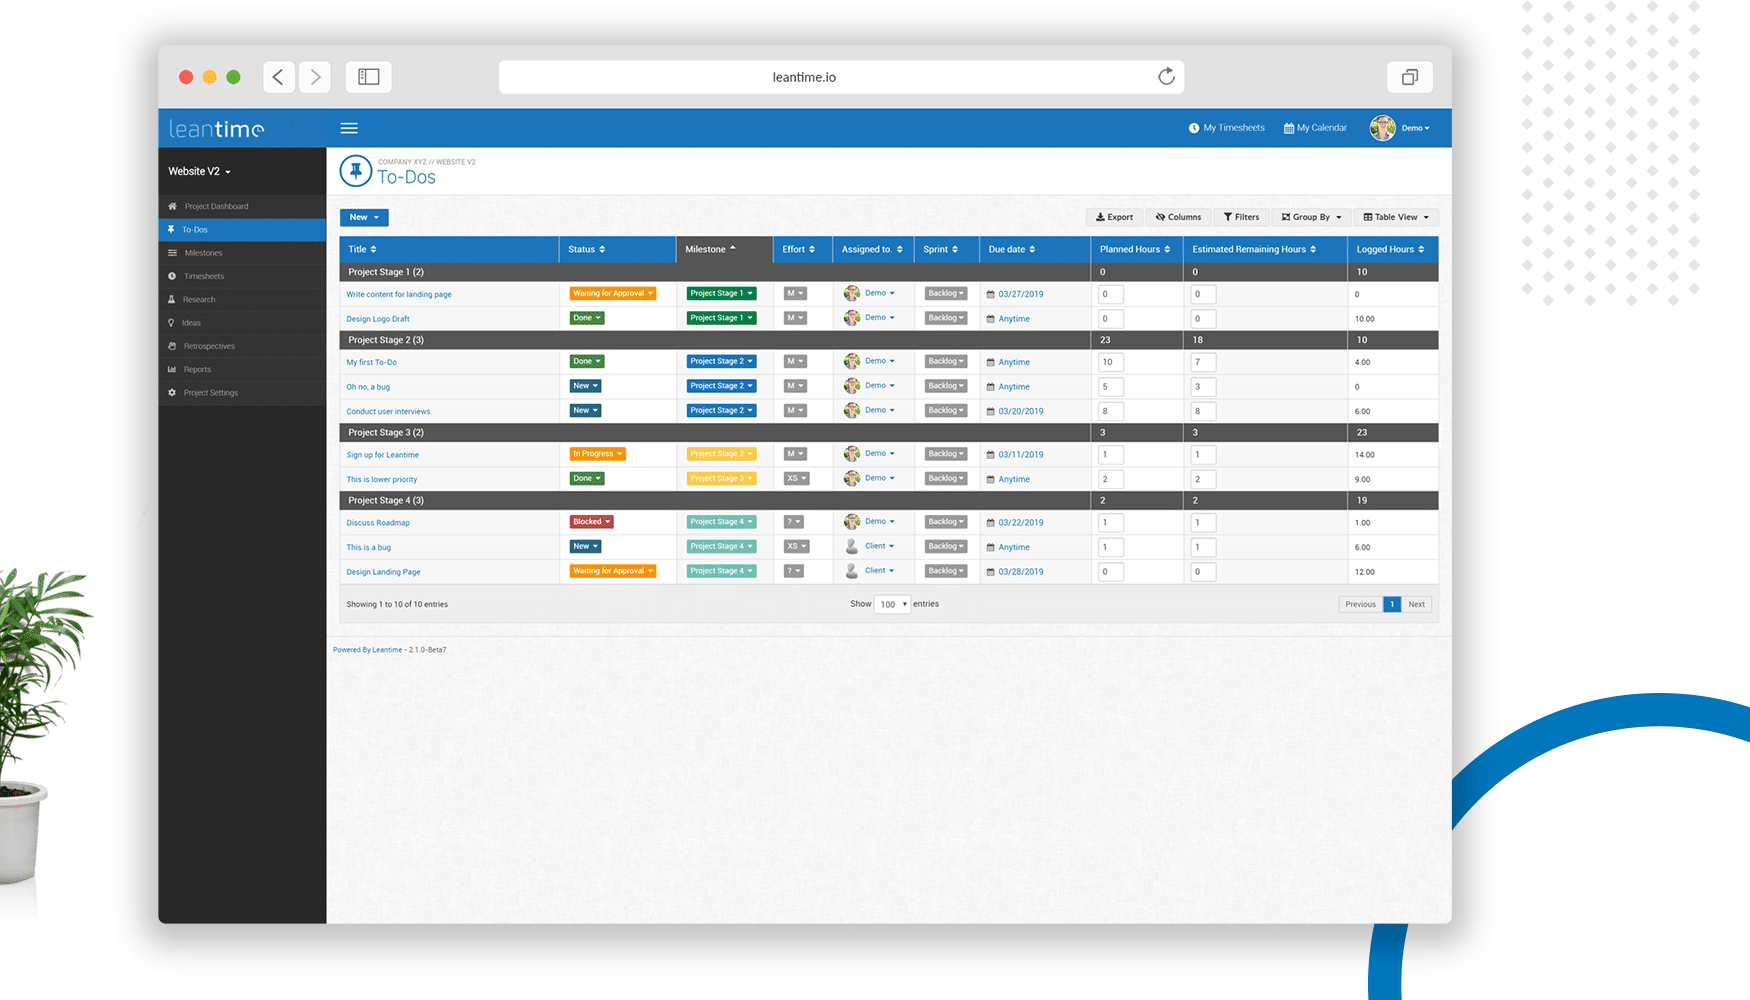Open the browser tabs overview icon
The height and width of the screenshot is (1000, 1750).
pos(1410,77)
